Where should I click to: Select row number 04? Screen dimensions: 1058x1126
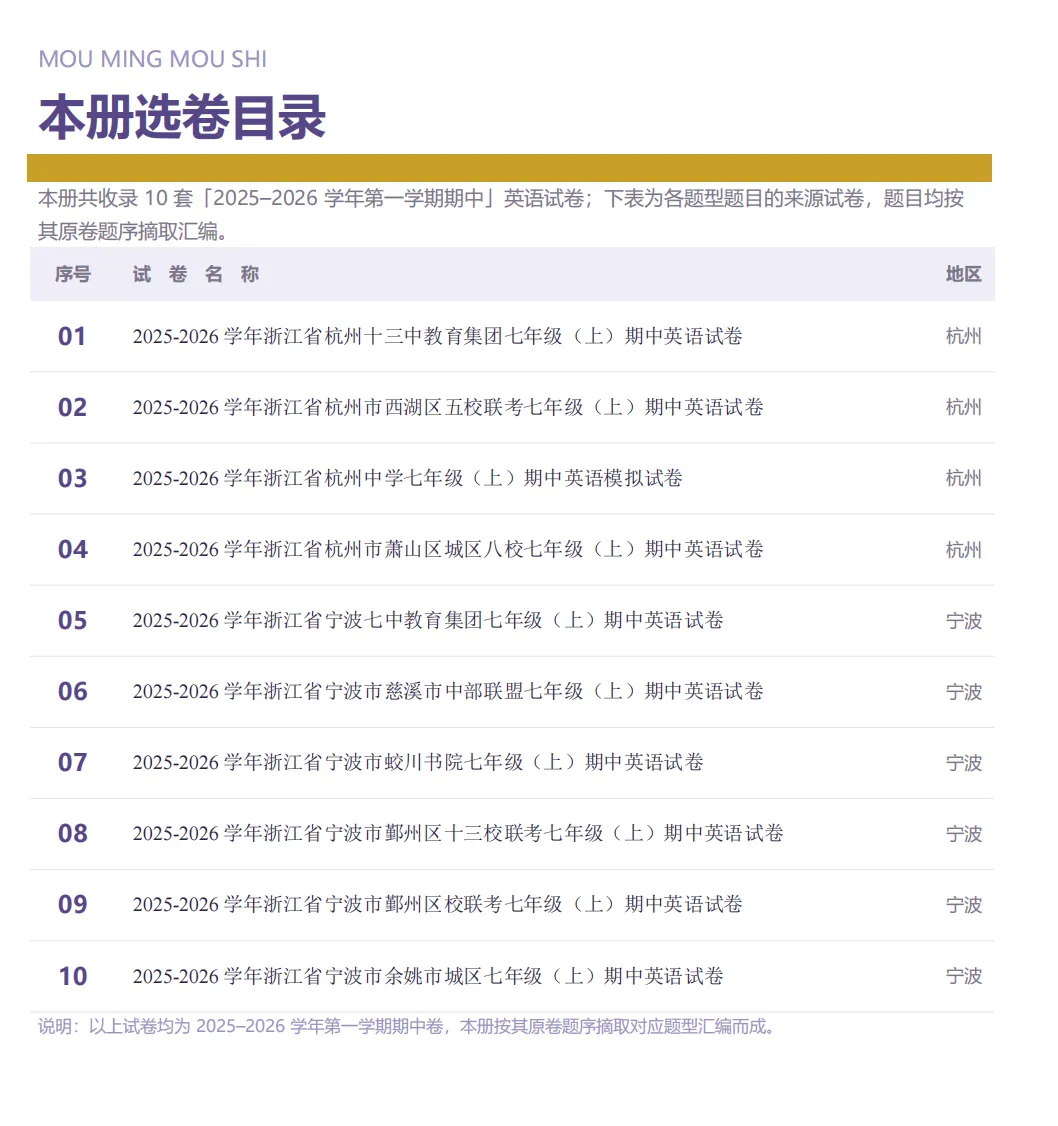pos(72,549)
